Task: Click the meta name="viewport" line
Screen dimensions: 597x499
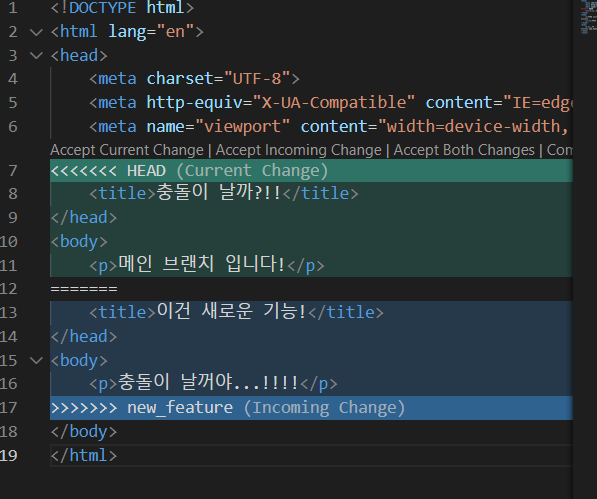Action: coord(330,127)
